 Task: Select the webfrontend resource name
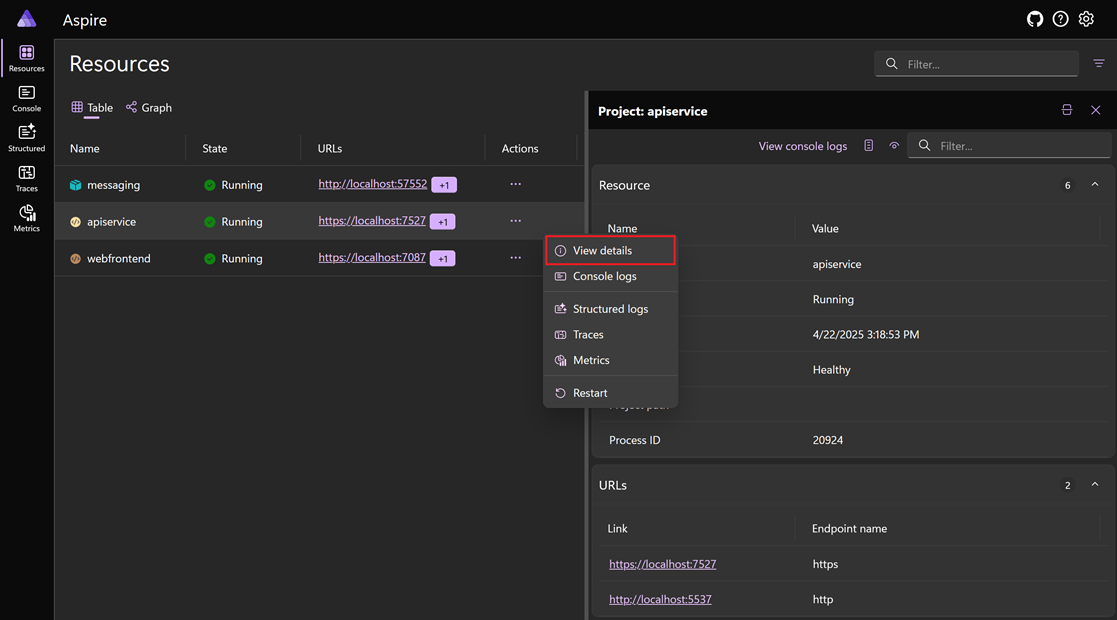[118, 259]
